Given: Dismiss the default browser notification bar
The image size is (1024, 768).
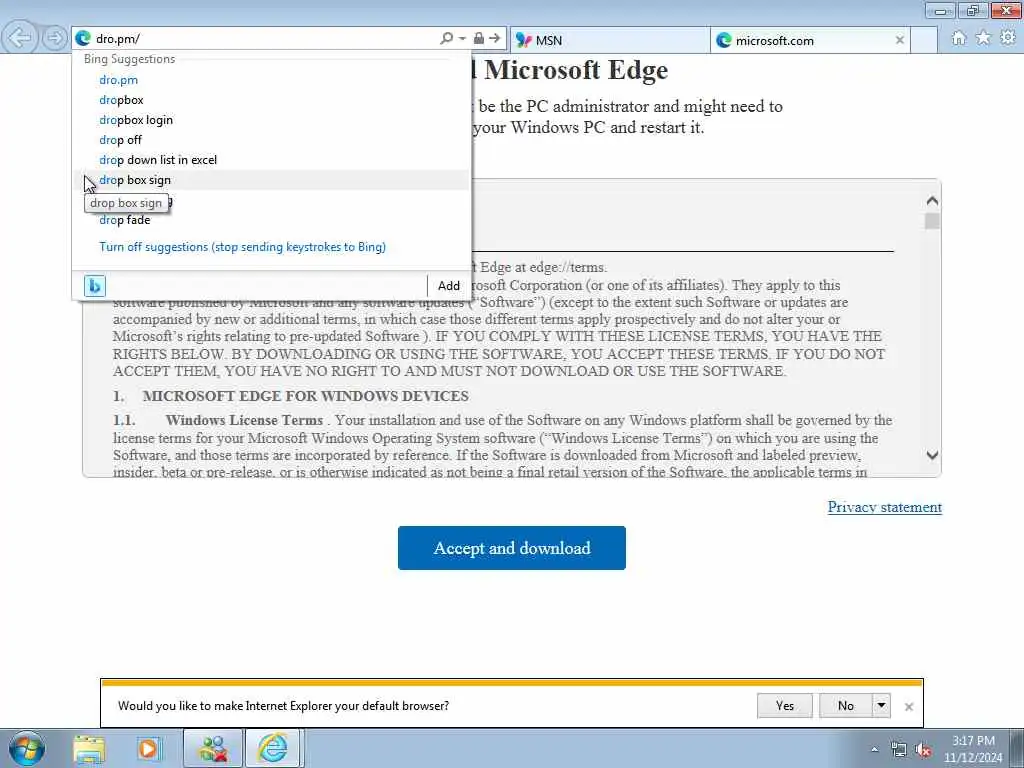Looking at the screenshot, I should 908,707.
